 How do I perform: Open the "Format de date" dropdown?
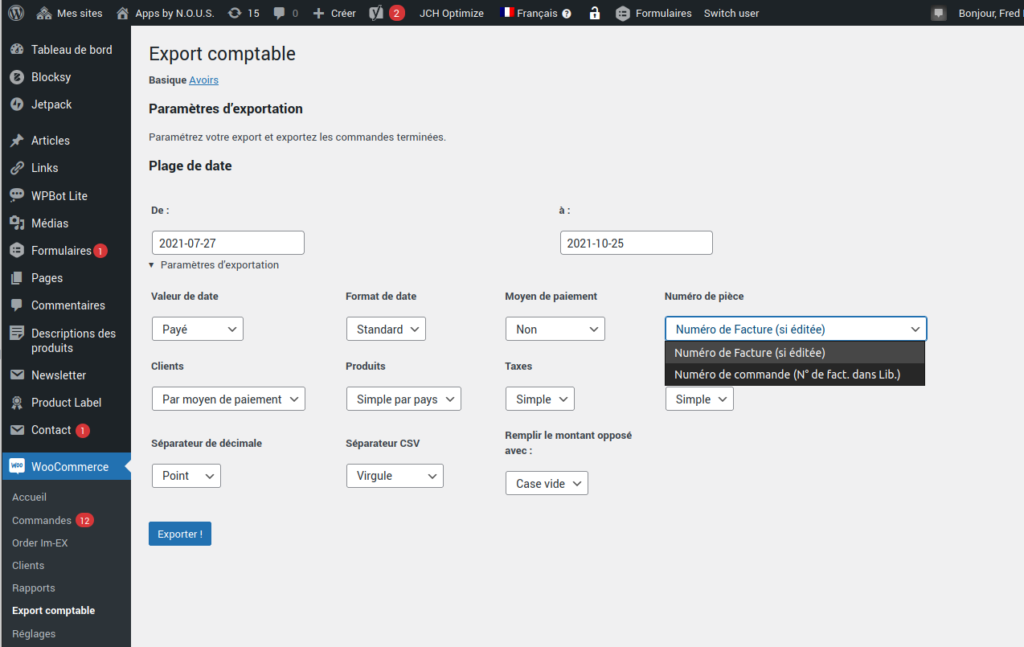click(x=386, y=328)
